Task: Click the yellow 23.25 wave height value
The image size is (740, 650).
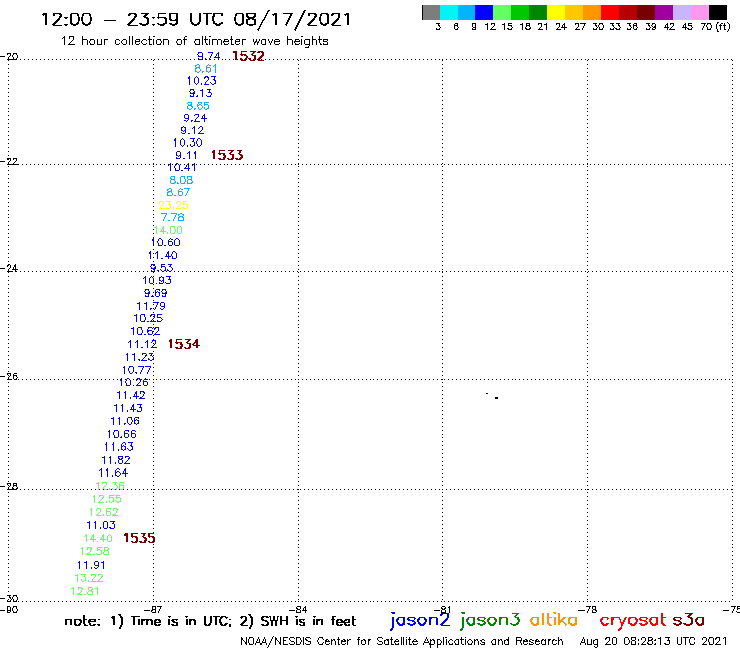Action: coord(174,205)
